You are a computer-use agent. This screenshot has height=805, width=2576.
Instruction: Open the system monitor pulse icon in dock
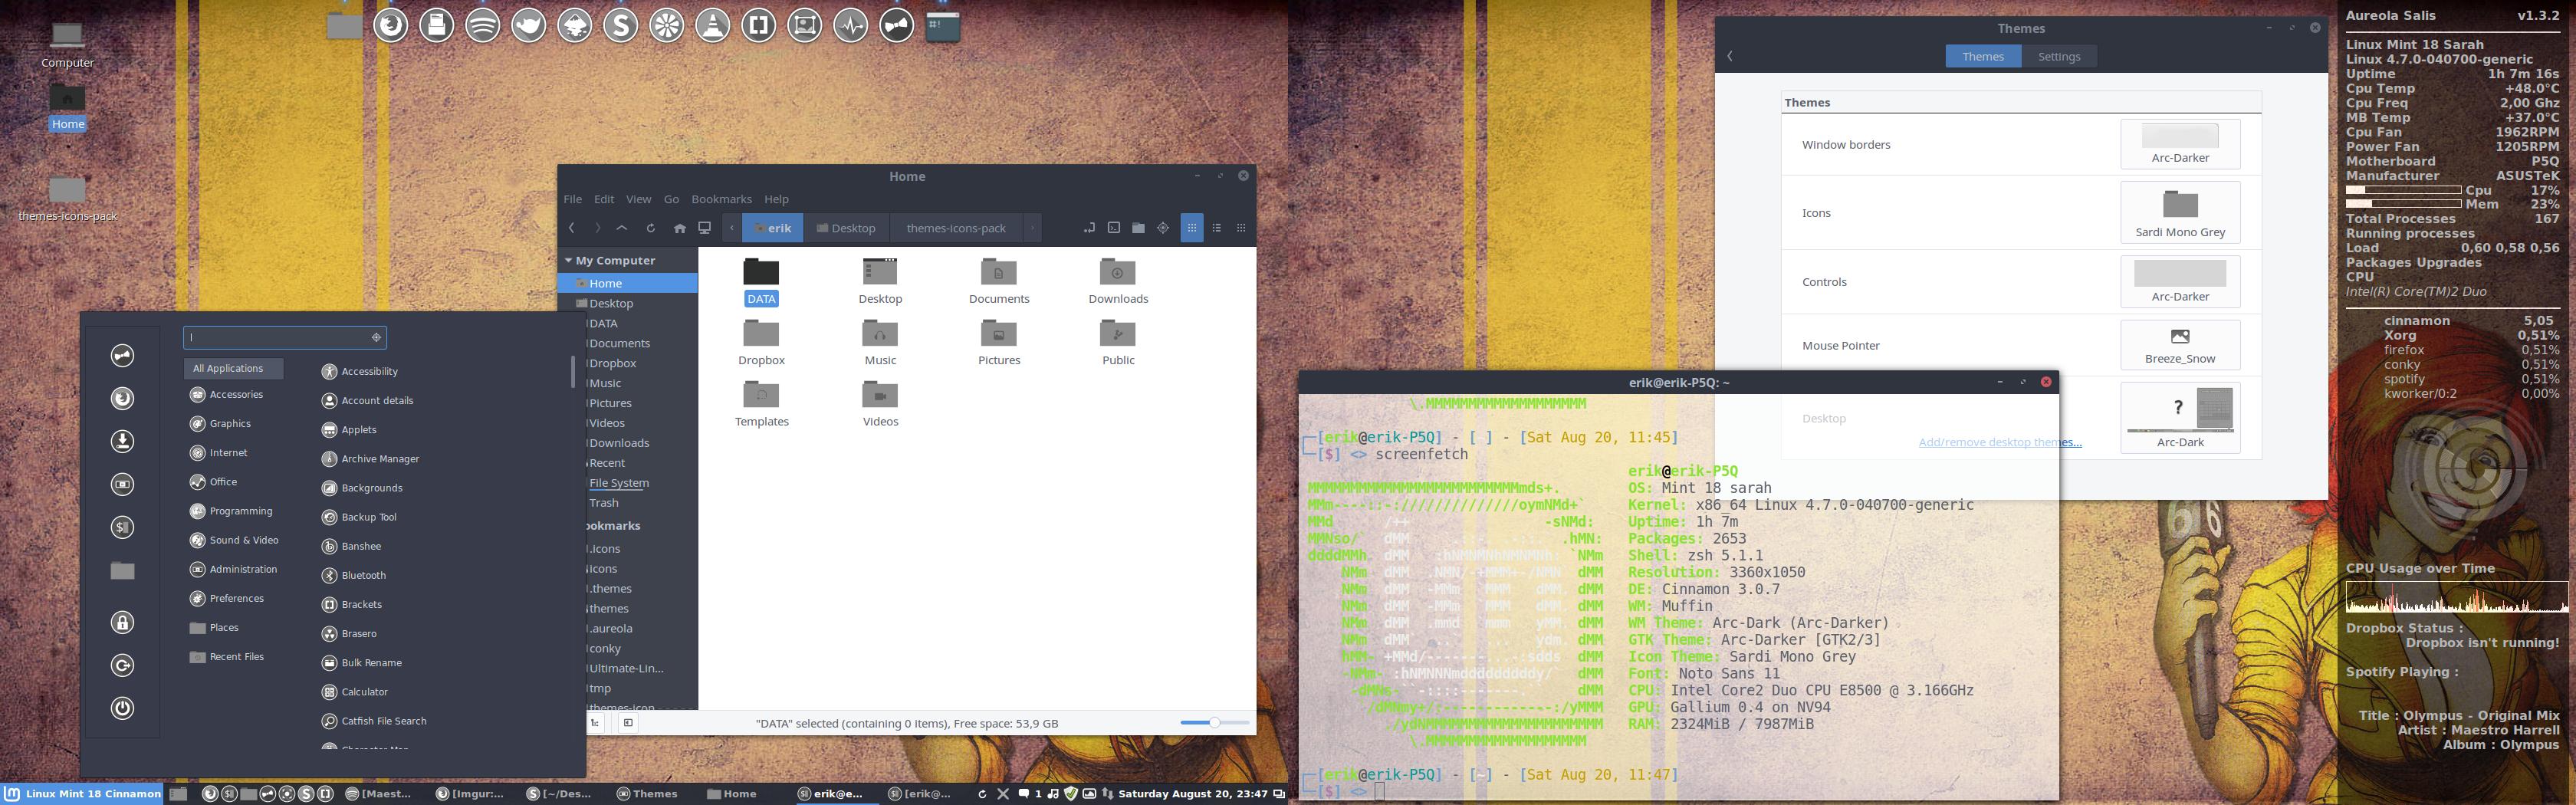coord(851,25)
